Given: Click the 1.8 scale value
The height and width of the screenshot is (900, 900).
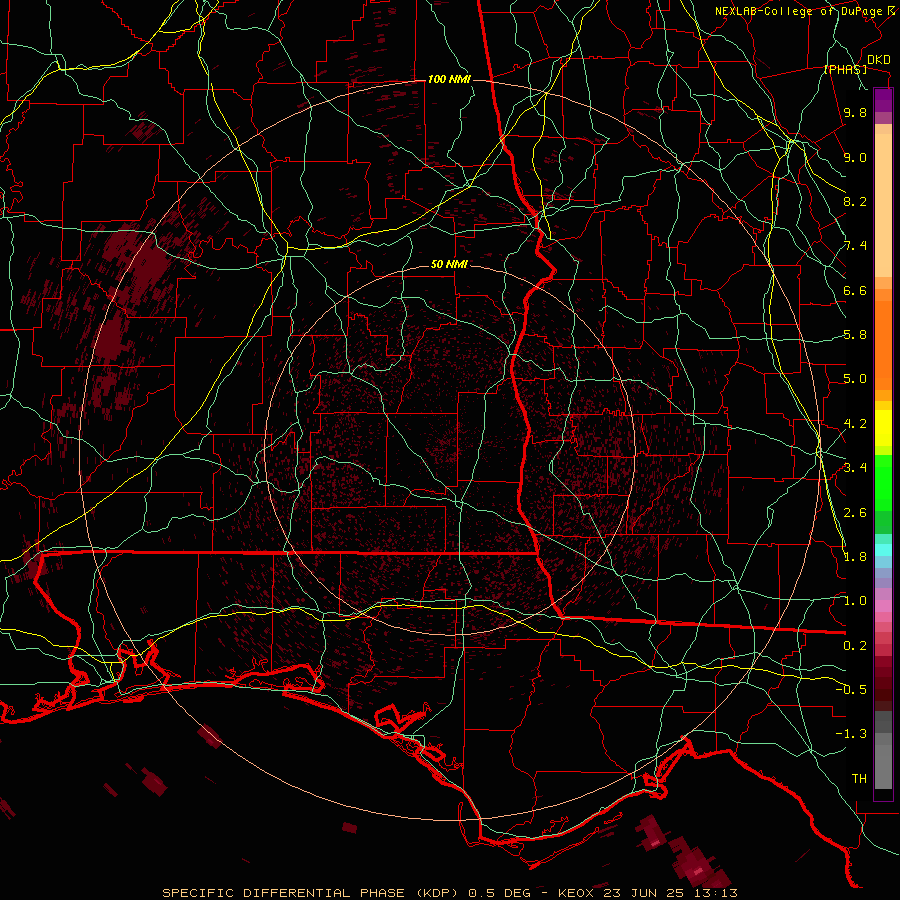Looking at the screenshot, I should tap(855, 557).
